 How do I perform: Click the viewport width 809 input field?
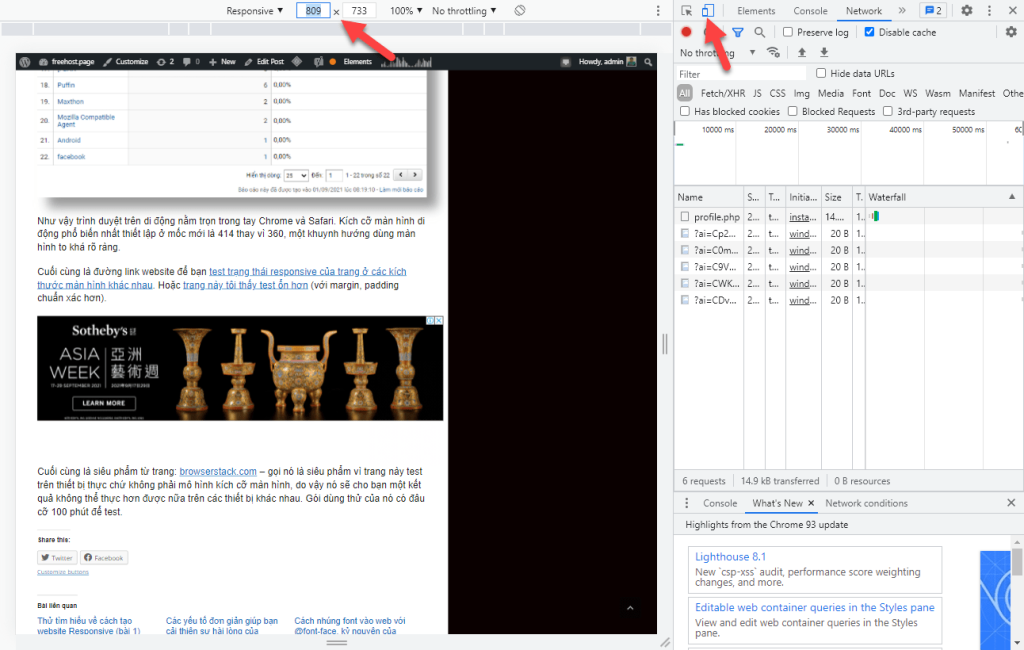pos(311,10)
